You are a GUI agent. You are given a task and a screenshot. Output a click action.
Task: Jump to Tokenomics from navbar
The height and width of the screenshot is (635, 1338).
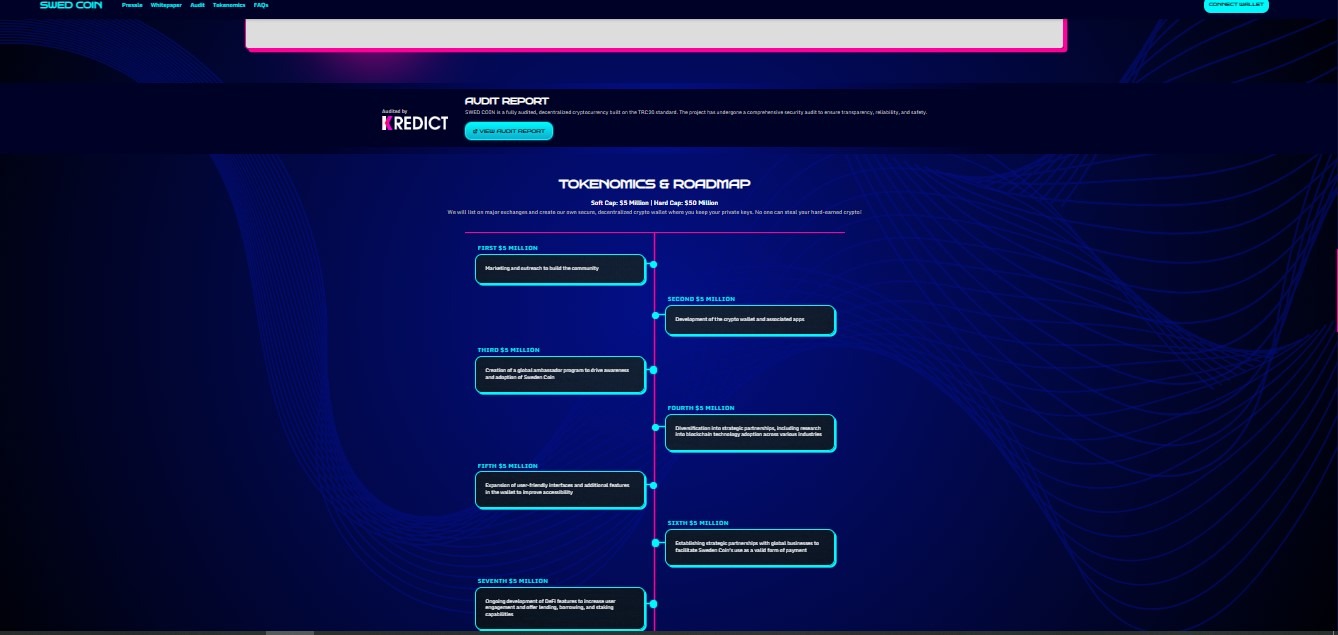(x=229, y=5)
